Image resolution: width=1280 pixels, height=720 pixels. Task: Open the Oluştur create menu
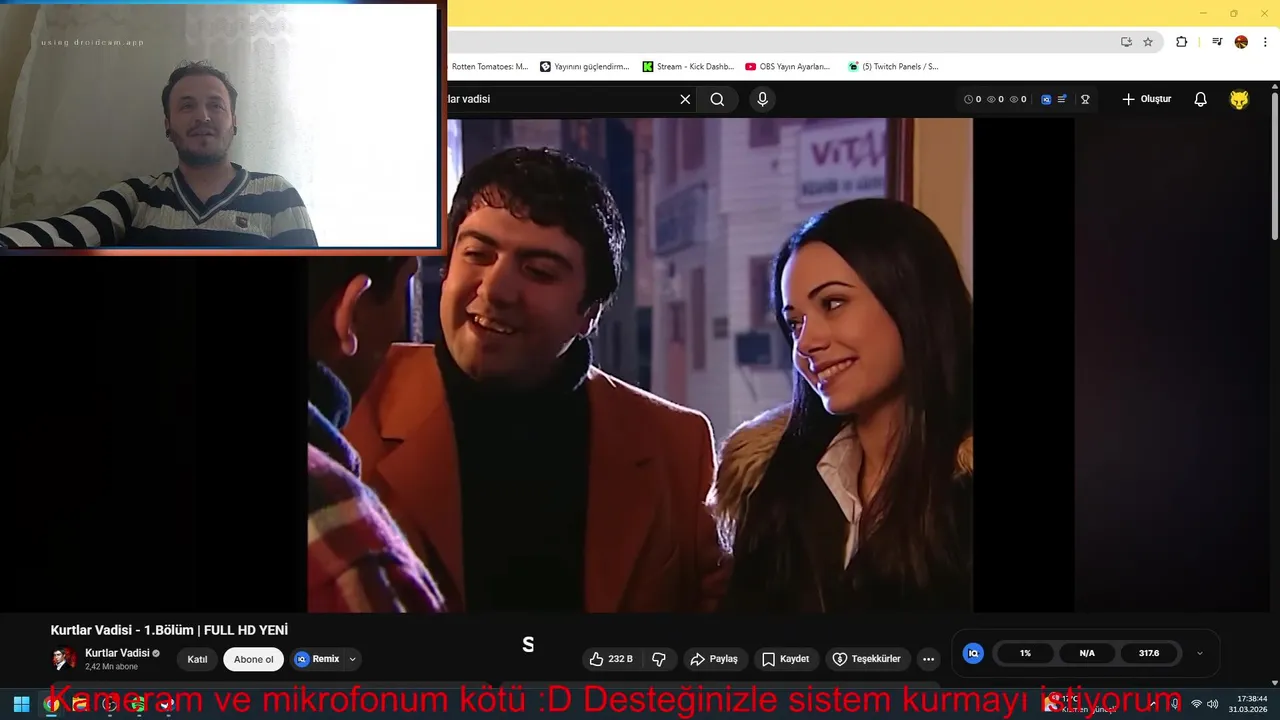coord(1146,99)
